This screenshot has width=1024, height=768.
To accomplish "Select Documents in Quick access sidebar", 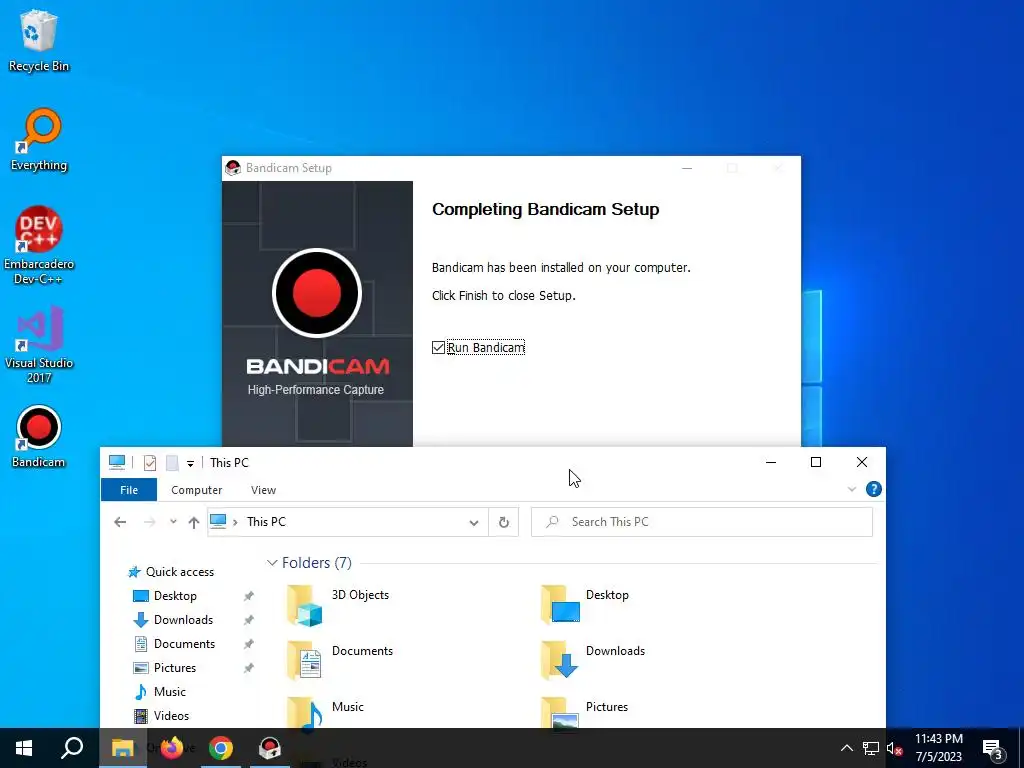I will coord(184,644).
